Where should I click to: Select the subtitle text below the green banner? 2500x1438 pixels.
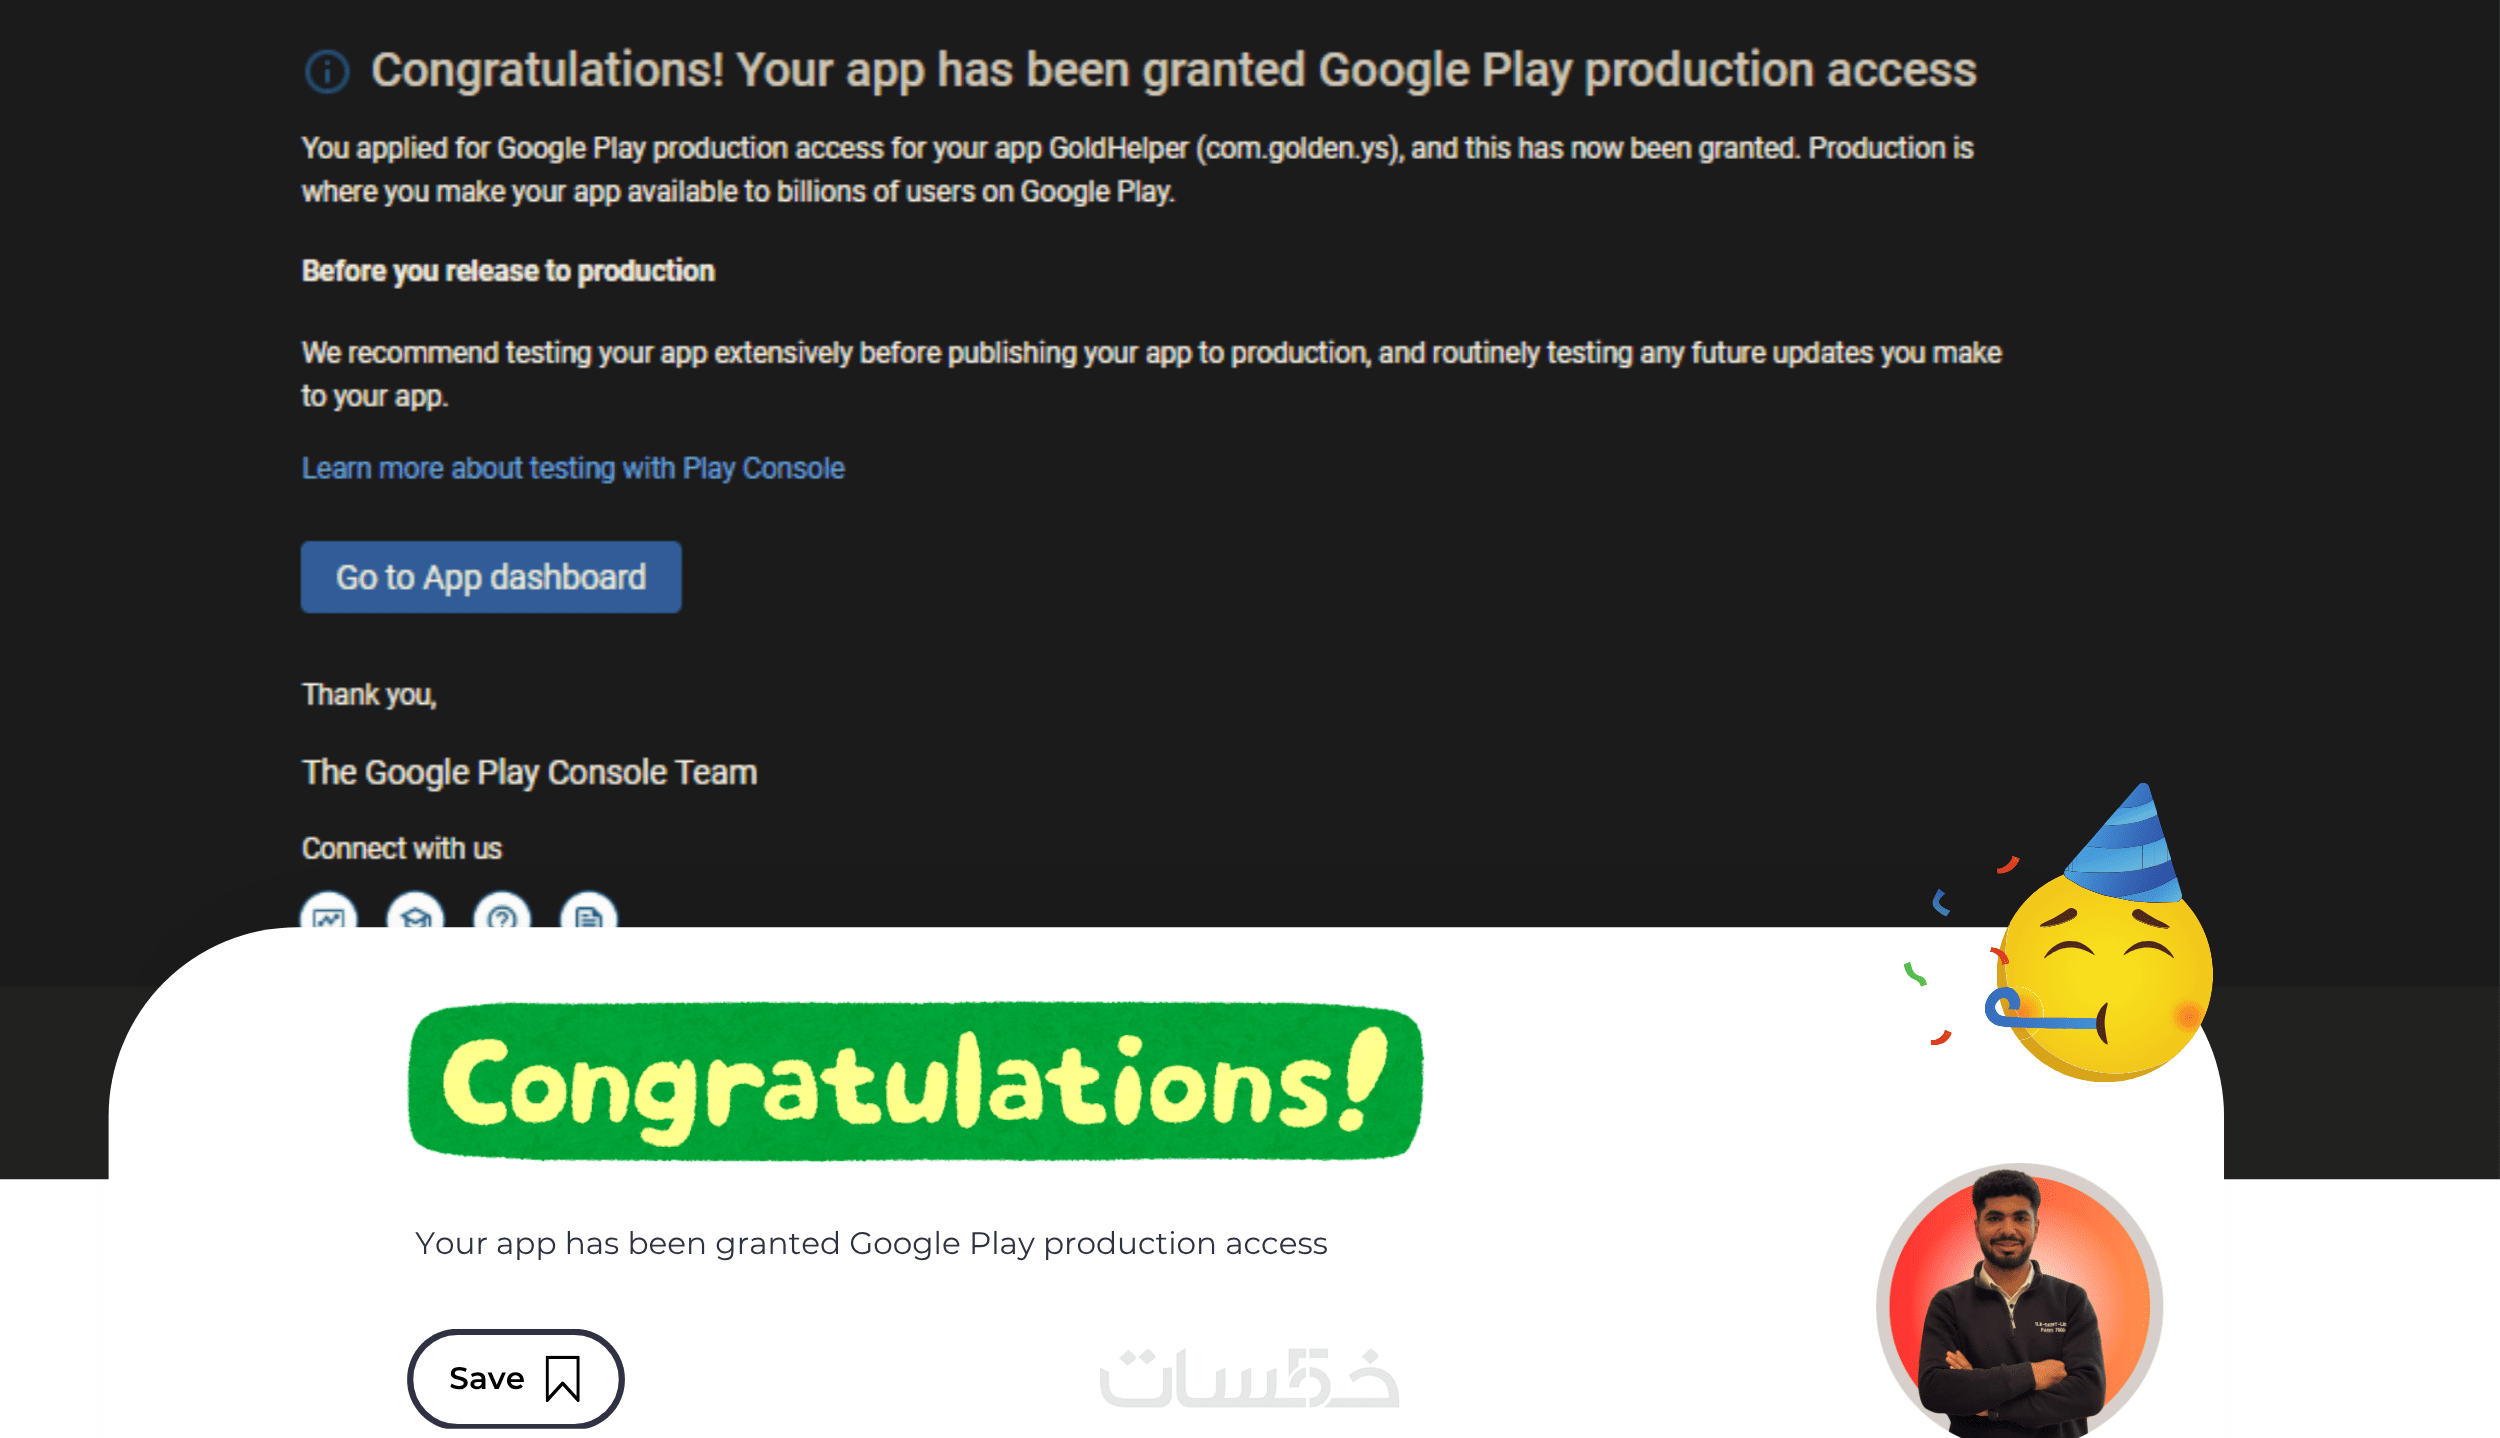tap(871, 1243)
